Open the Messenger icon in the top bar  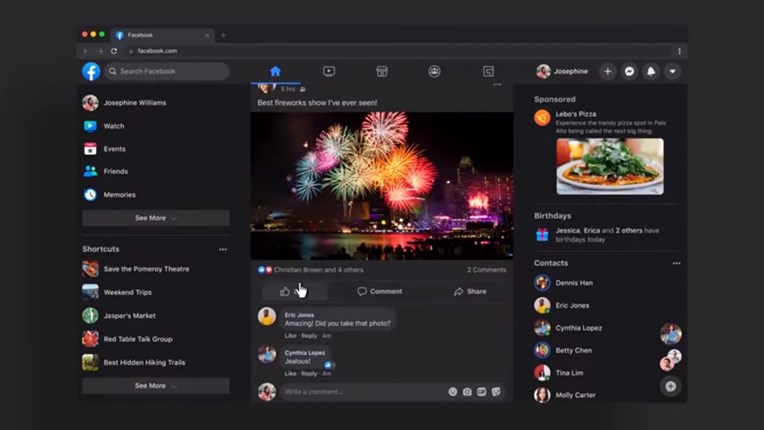click(x=629, y=71)
